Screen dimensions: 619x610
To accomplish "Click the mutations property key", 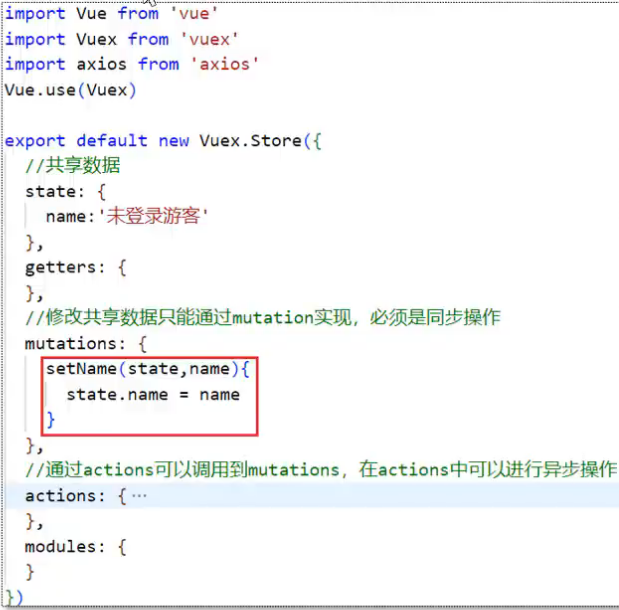I will (x=70, y=343).
